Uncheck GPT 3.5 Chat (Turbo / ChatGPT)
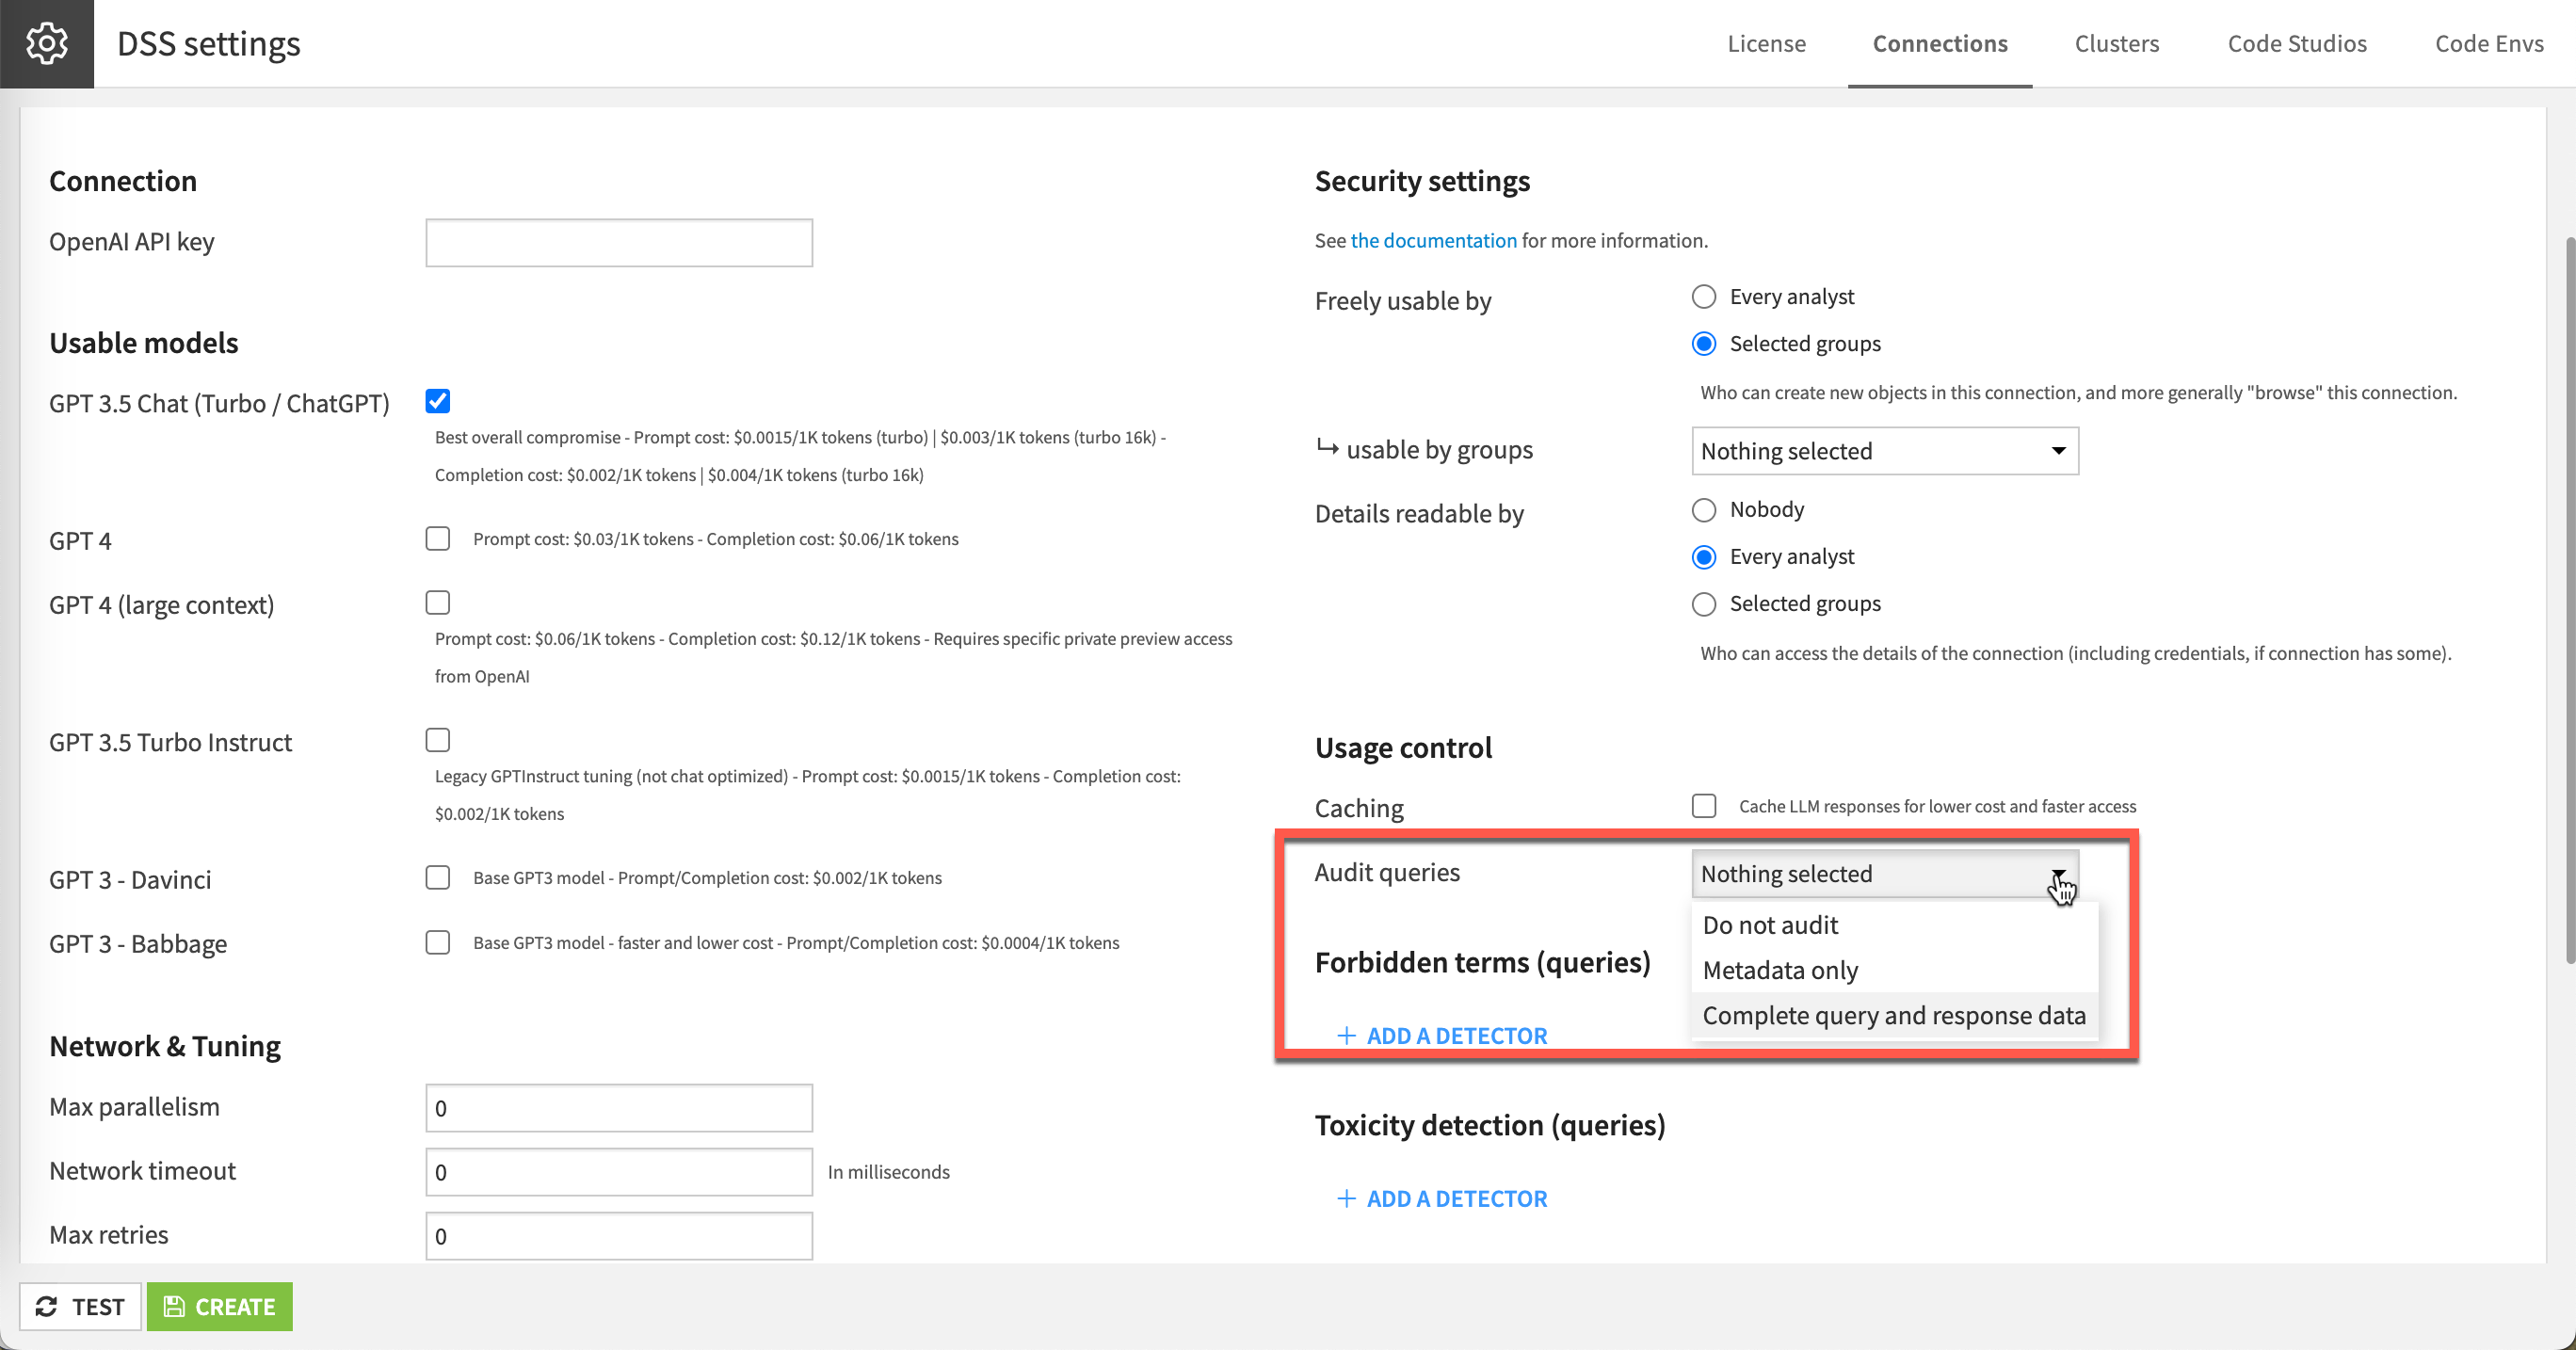This screenshot has width=2576, height=1350. (x=437, y=400)
